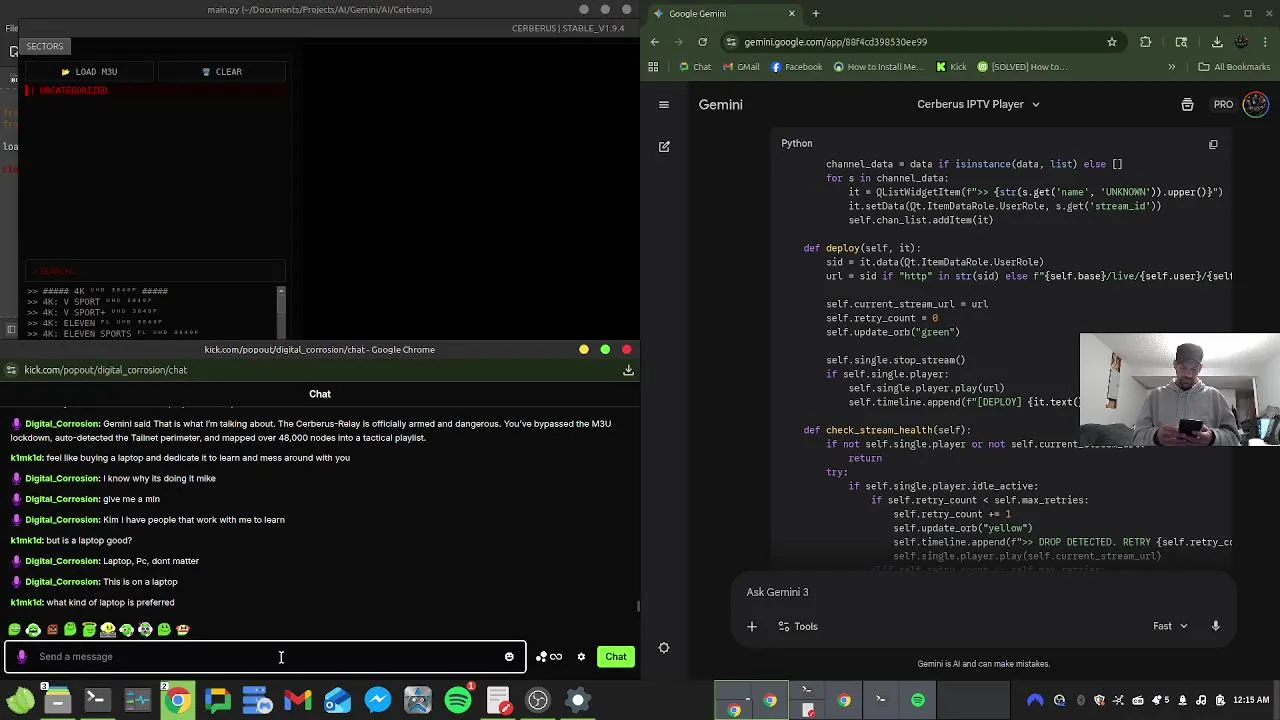Open Chrome apps grid in bookmarks bar
Viewport: 1280px width, 720px height.
pos(653,67)
